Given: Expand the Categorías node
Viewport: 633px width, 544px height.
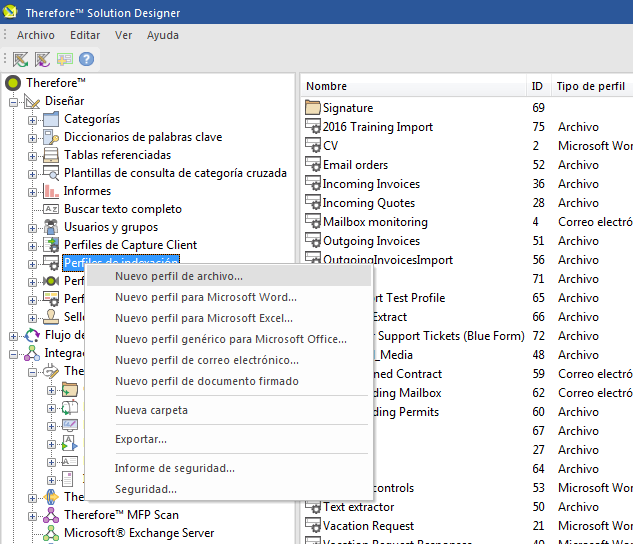Looking at the screenshot, I should (32, 120).
